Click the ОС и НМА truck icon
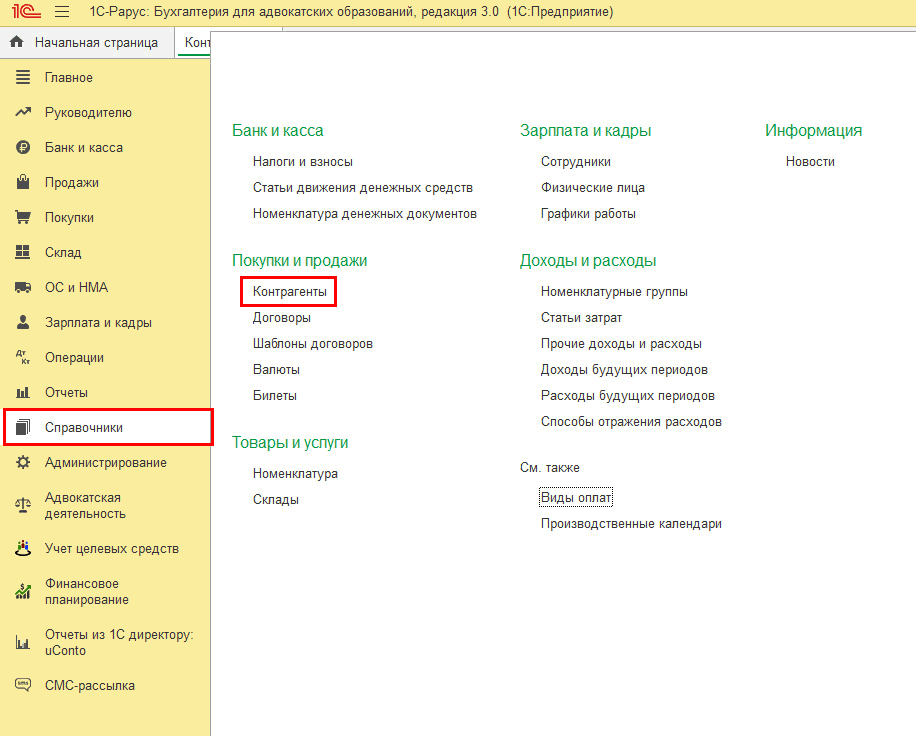 (23, 288)
